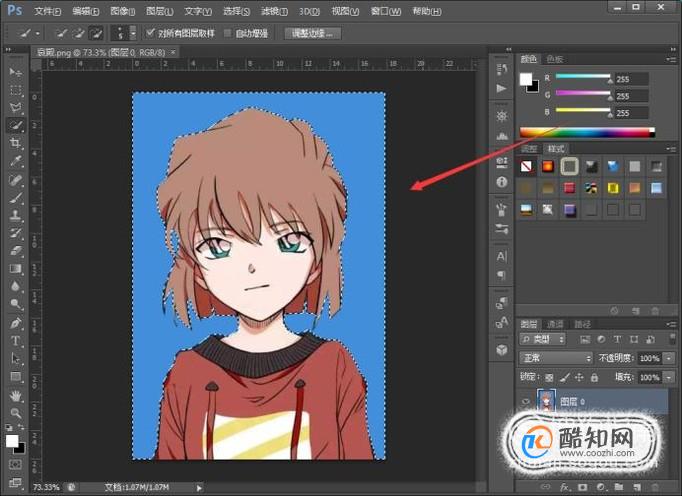682x496 pixels.
Task: Hide 图层 0 with eye icon
Action: [525, 401]
